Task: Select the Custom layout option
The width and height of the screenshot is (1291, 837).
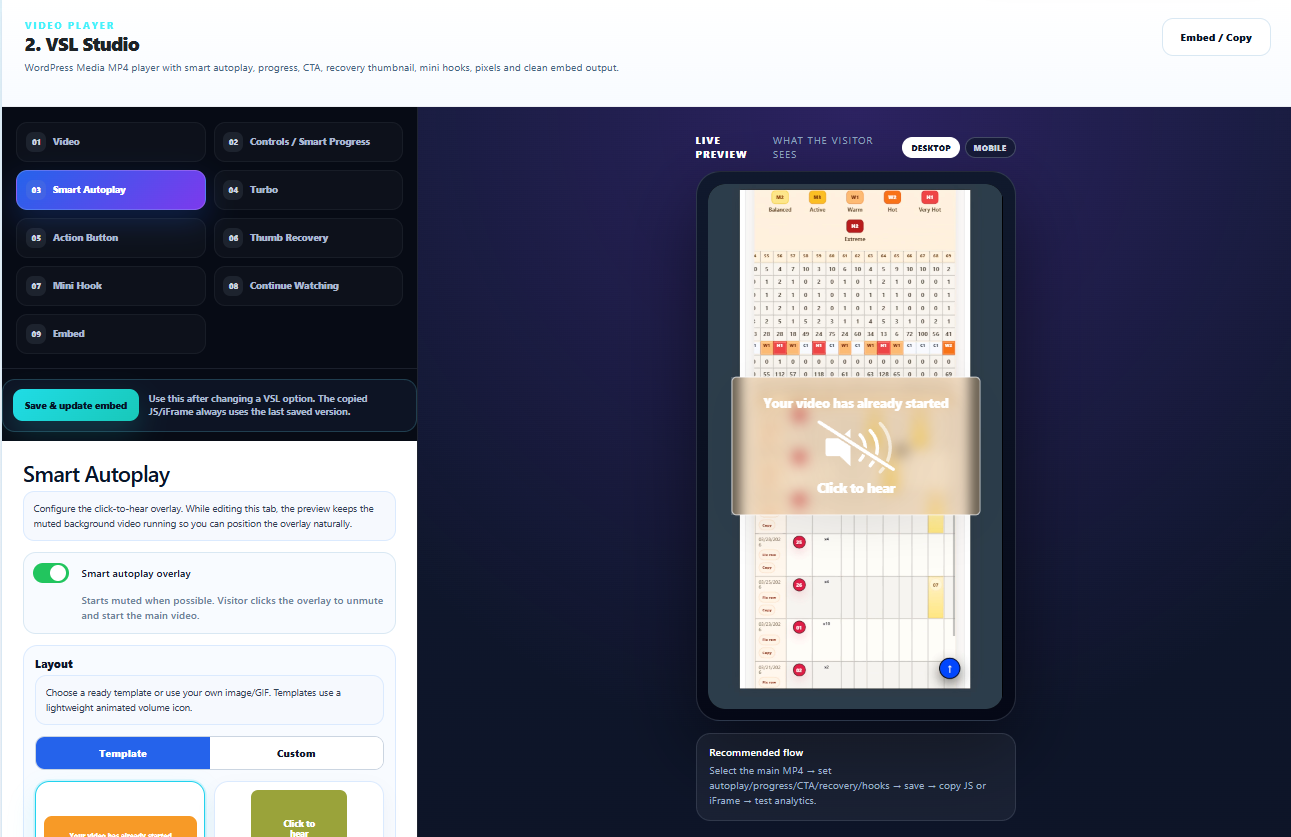Action: tap(296, 753)
